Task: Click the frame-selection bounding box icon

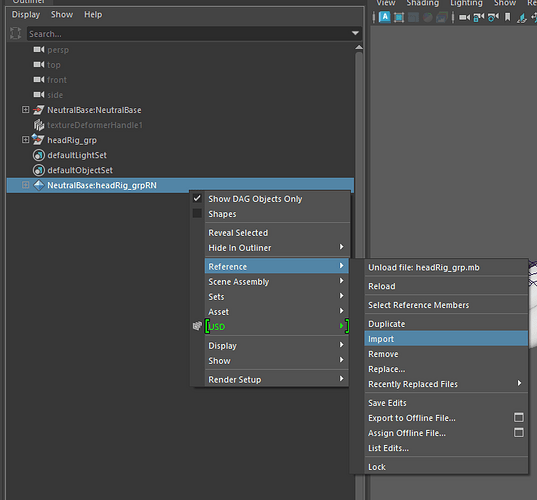Action: [x=399, y=17]
